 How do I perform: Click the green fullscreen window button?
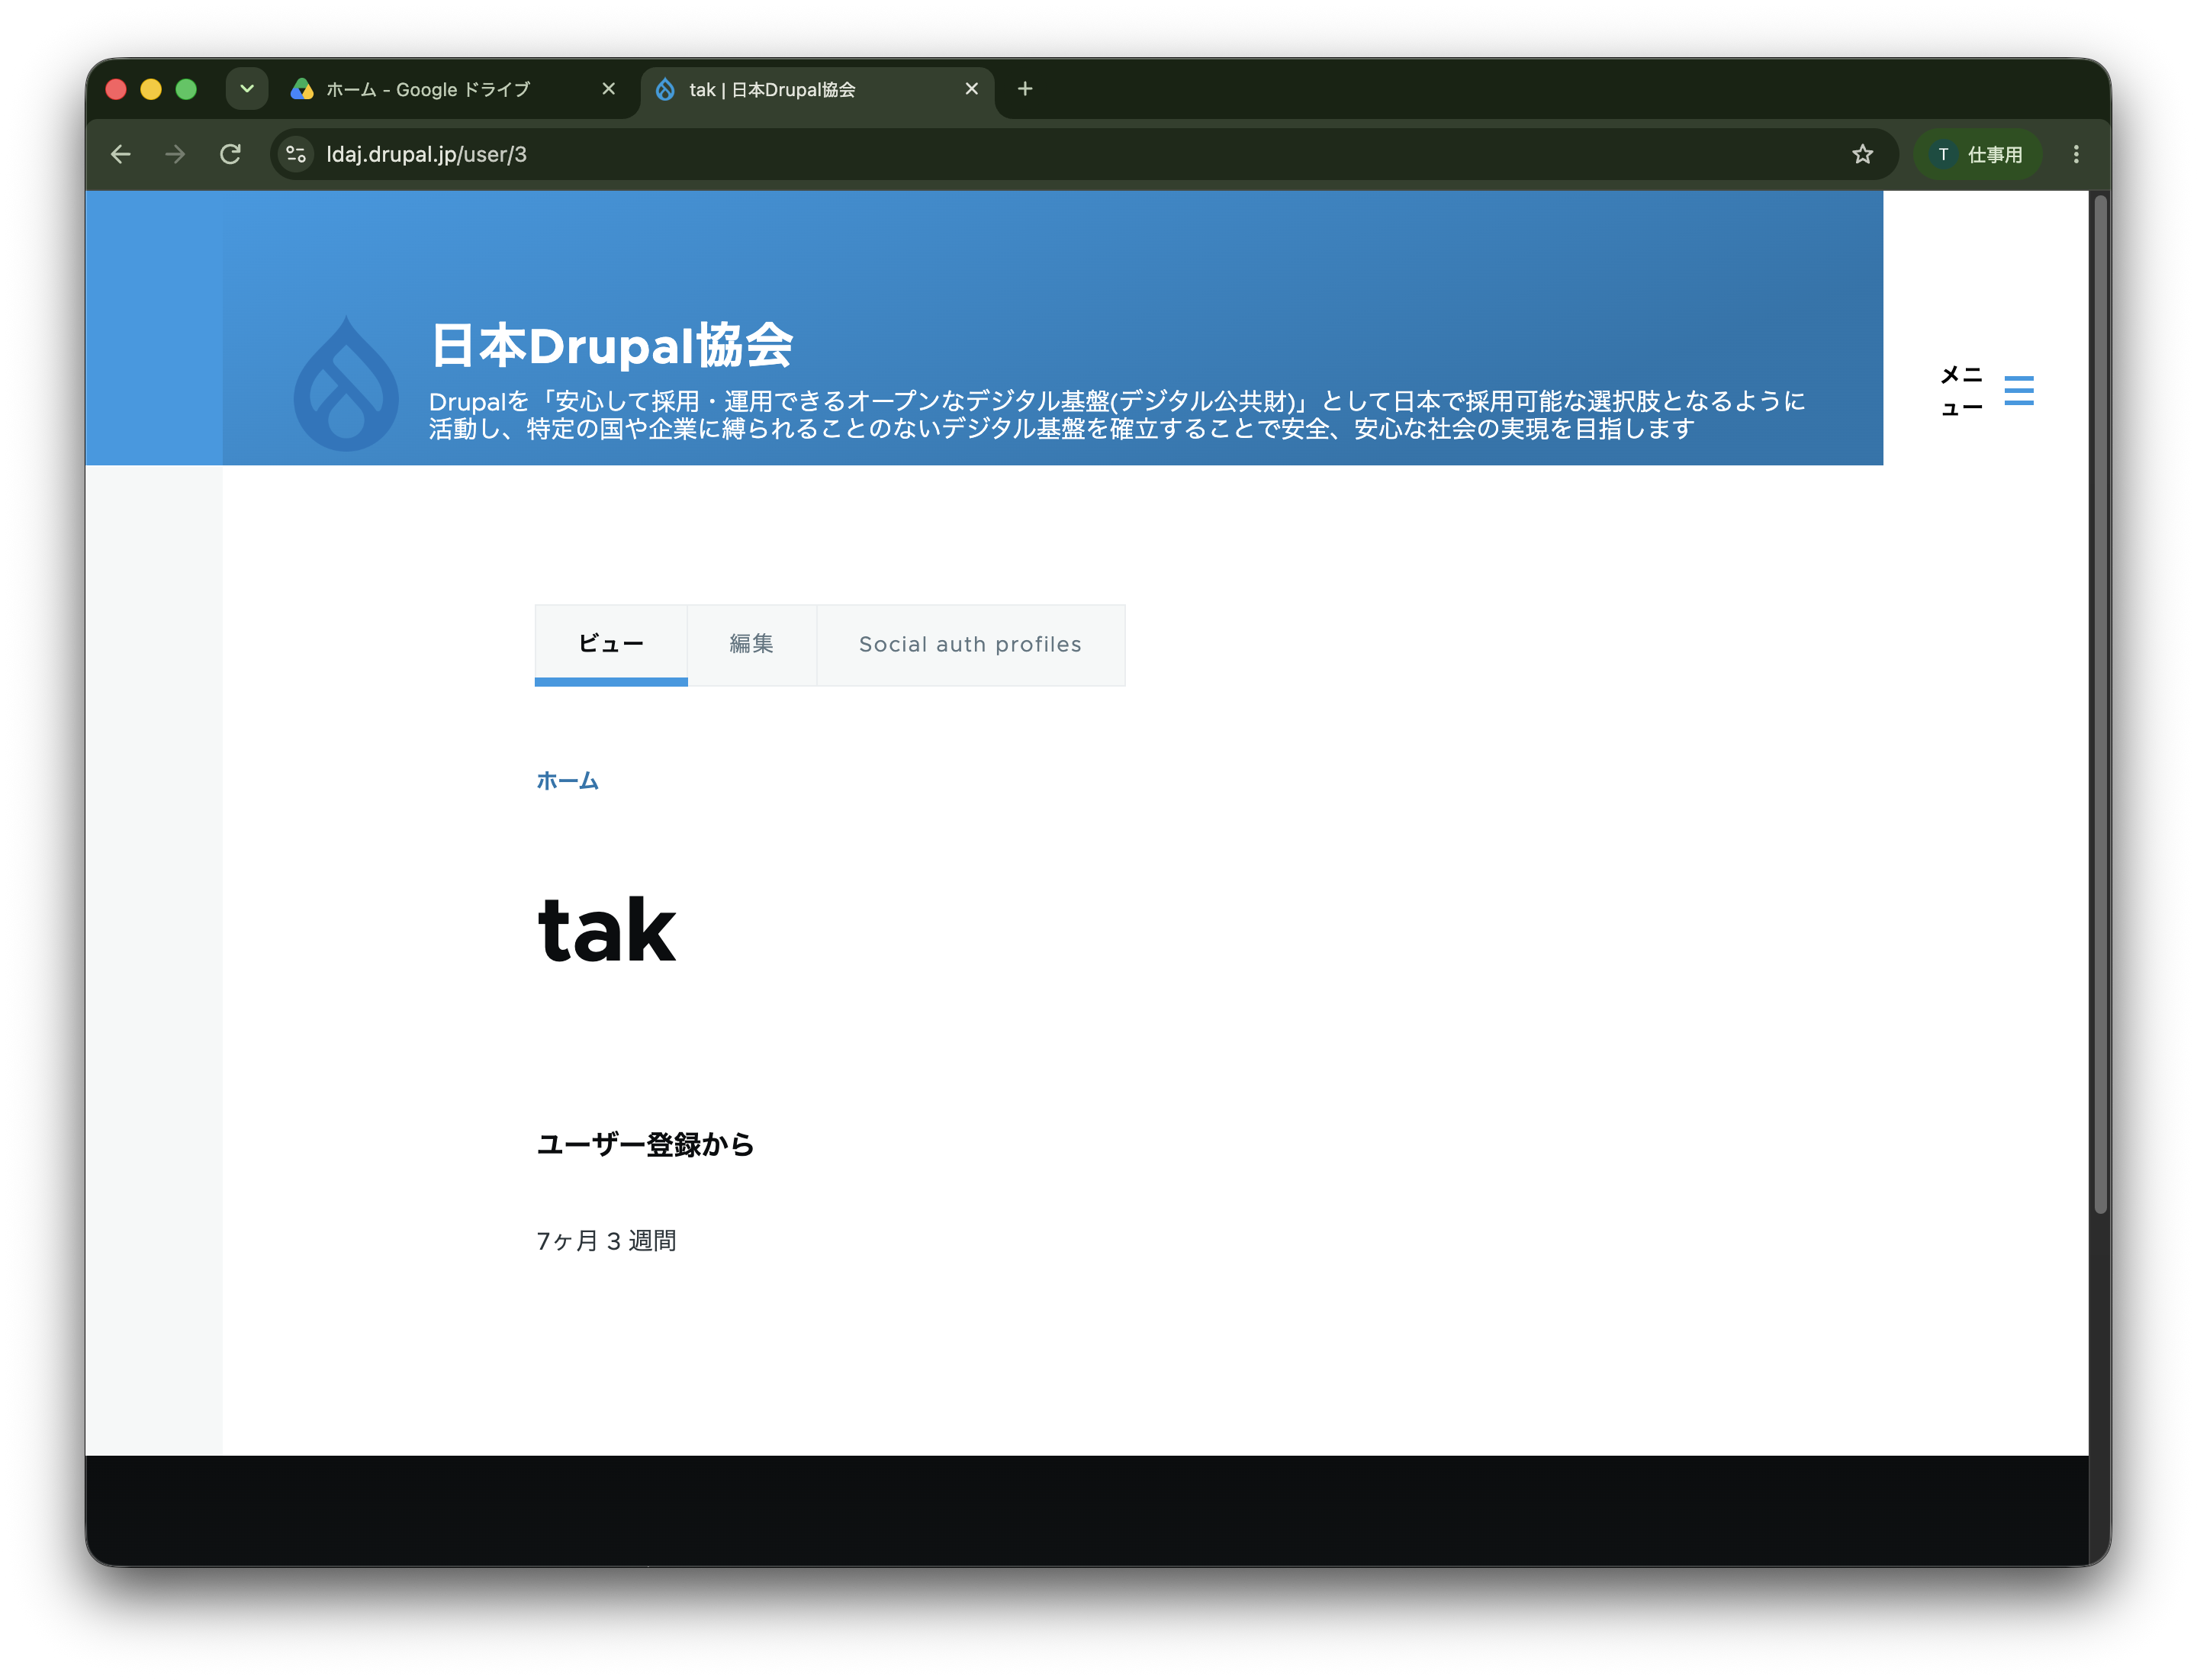pyautogui.click(x=186, y=89)
